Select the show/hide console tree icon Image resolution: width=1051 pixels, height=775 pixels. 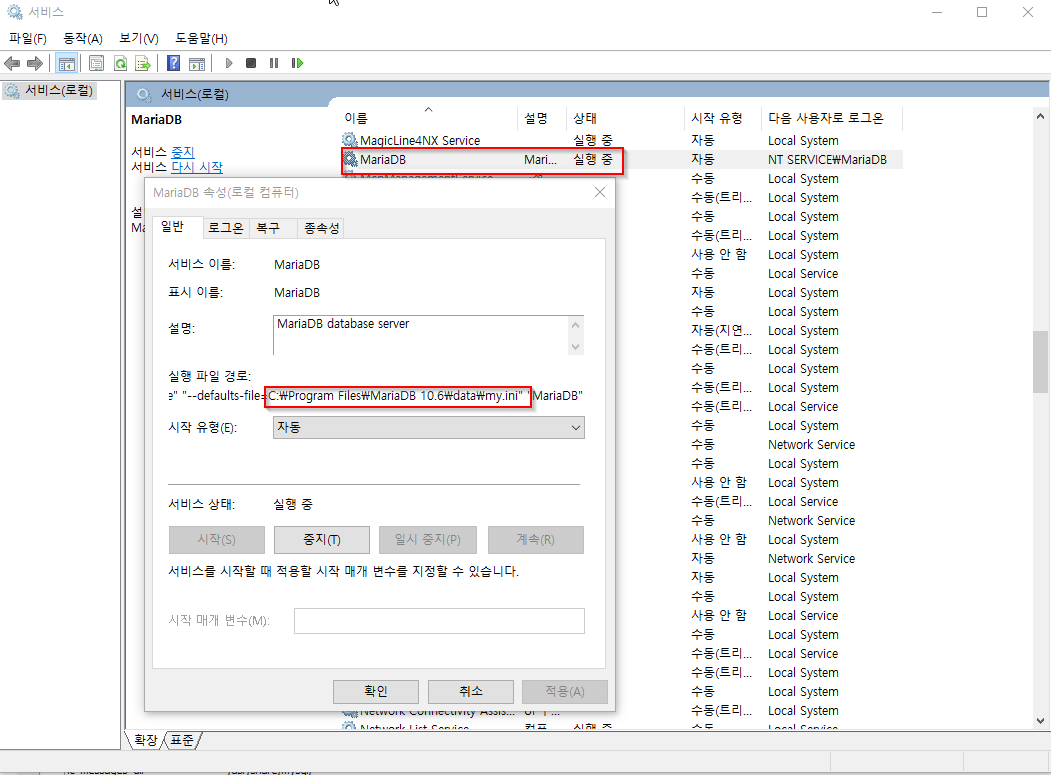pos(66,62)
